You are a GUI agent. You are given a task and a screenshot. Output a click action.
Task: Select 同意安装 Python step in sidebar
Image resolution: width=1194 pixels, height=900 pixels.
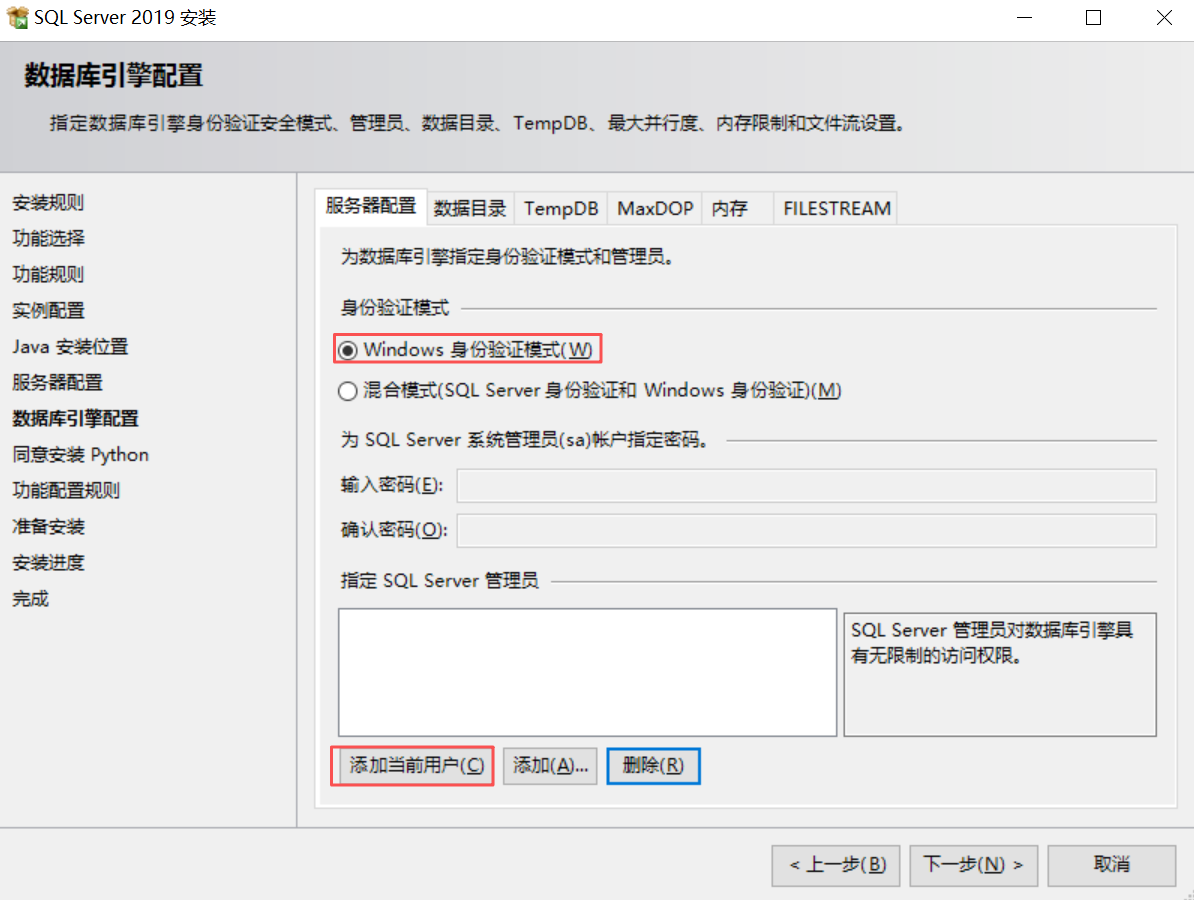[80, 455]
